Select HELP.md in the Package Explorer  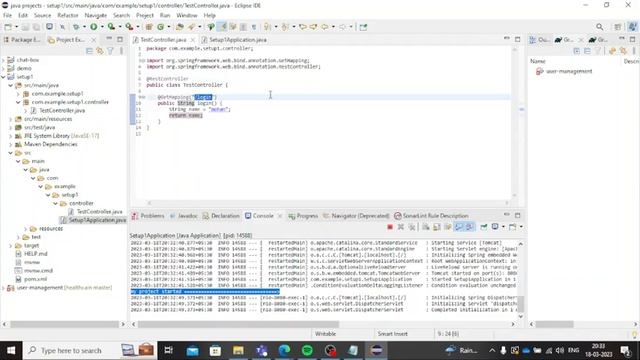click(36, 254)
